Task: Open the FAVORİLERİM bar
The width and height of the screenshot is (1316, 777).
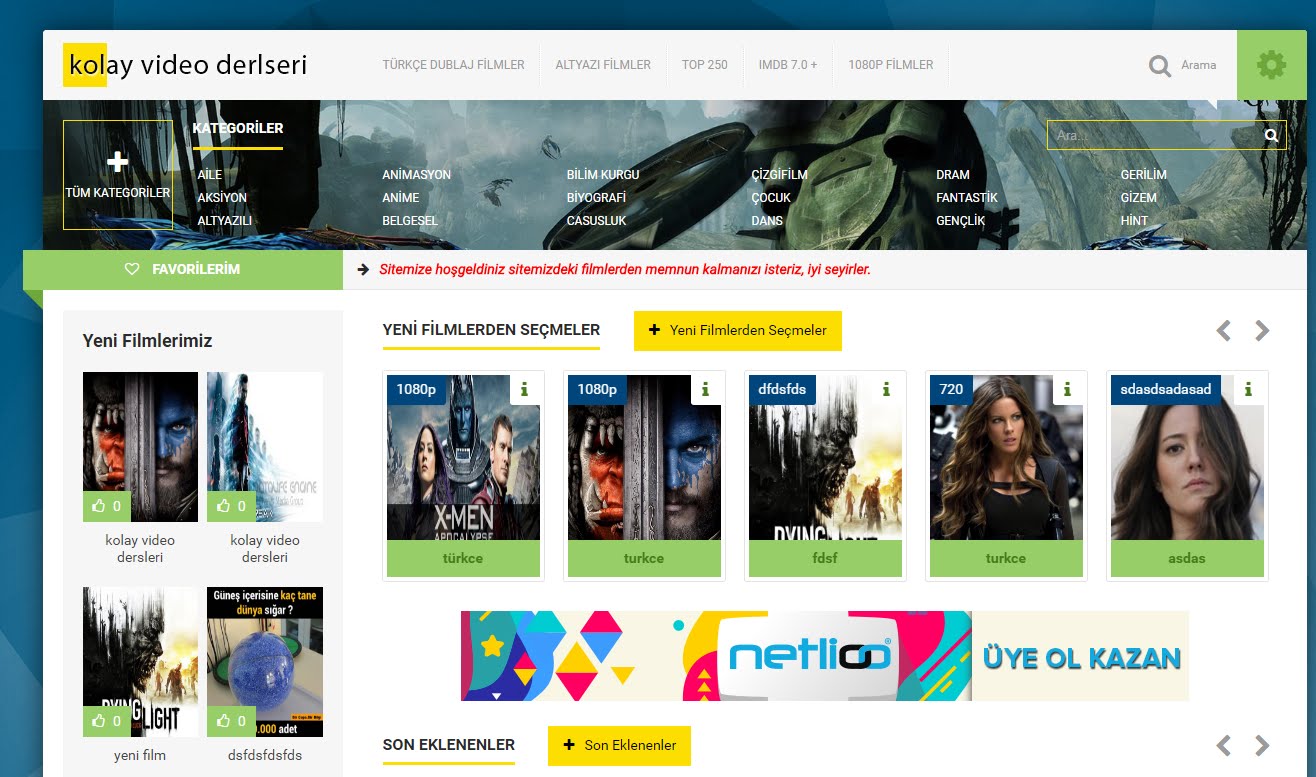Action: point(183,269)
